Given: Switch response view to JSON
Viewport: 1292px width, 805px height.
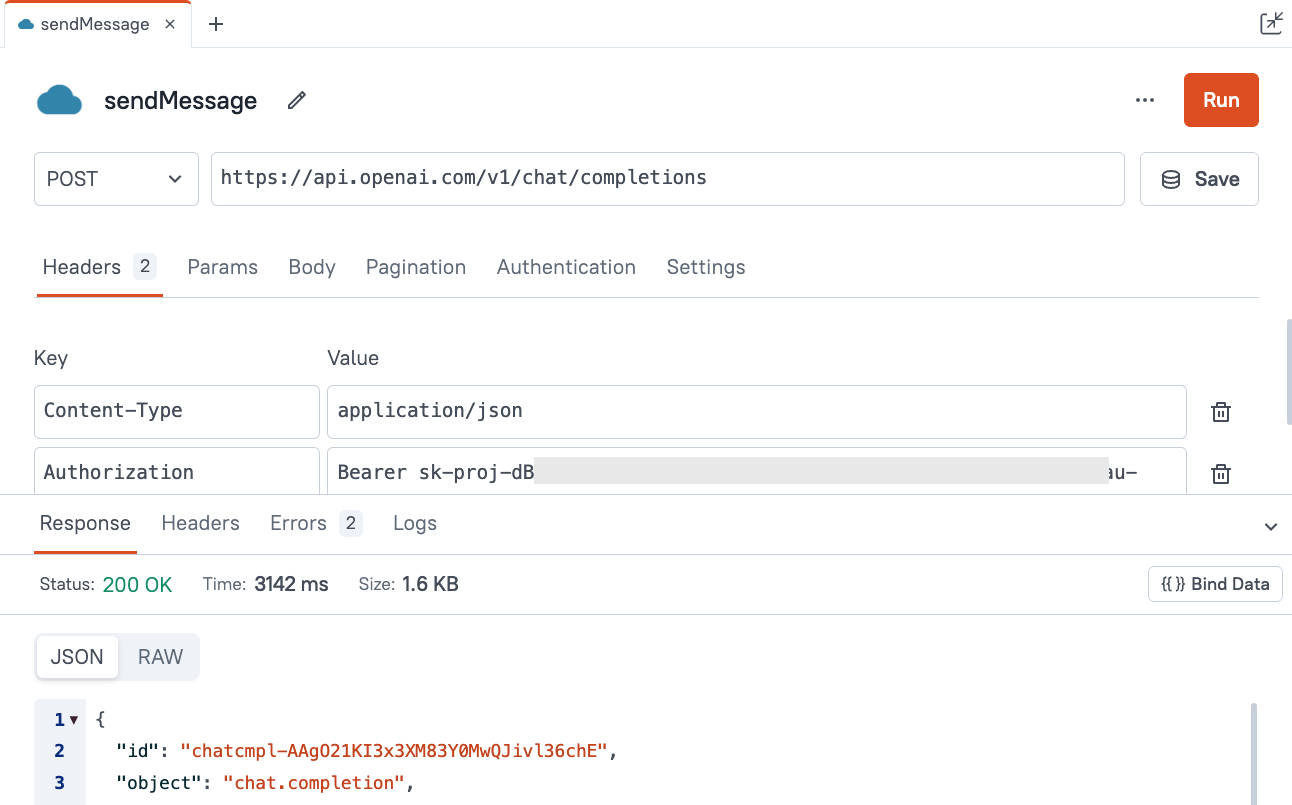Looking at the screenshot, I should click(77, 657).
